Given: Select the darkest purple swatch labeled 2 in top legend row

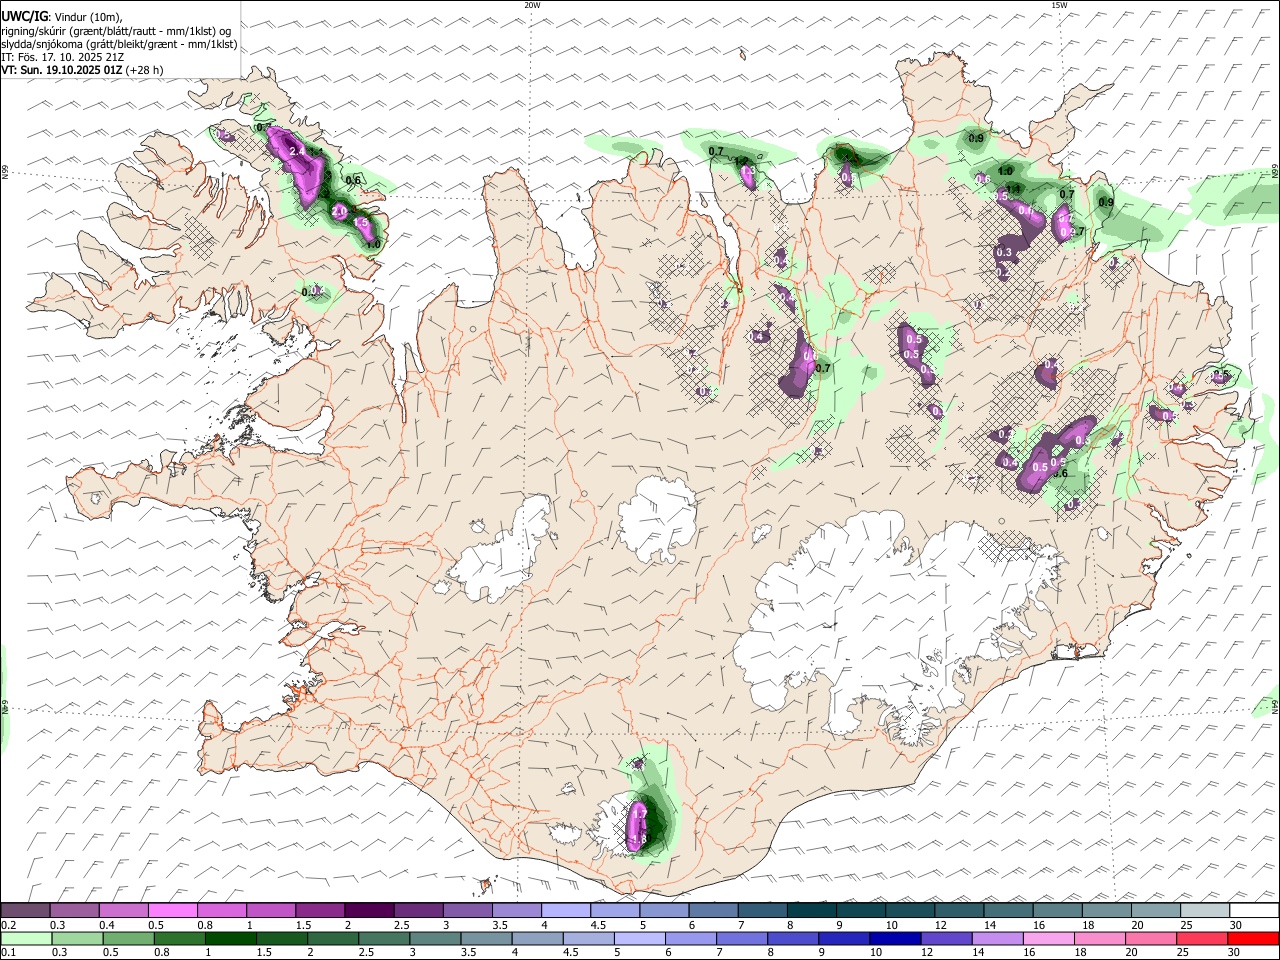Looking at the screenshot, I should 369,911.
